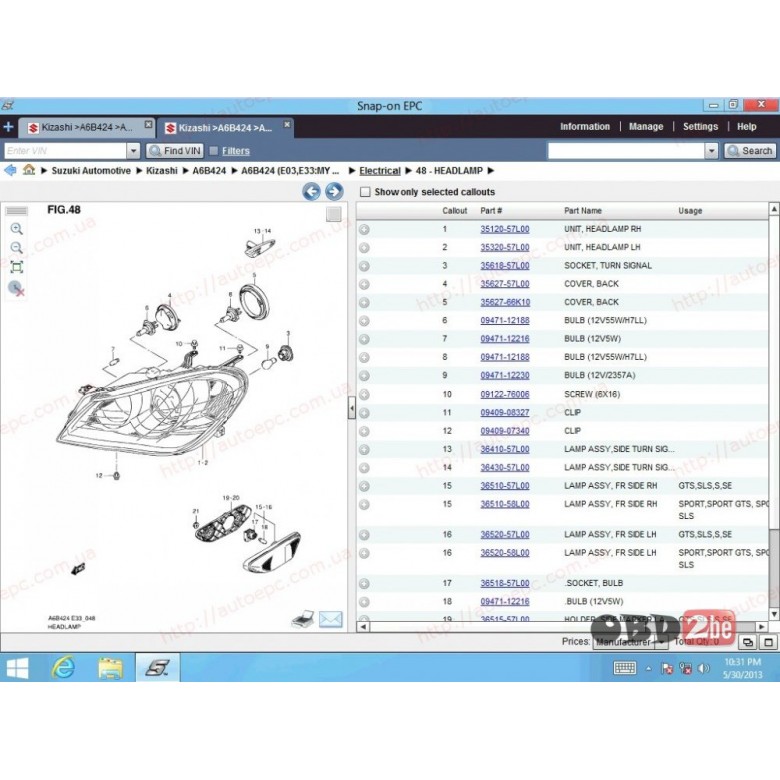780x780 pixels.
Task: Open part number 36510-58L00 link
Action: [504, 504]
